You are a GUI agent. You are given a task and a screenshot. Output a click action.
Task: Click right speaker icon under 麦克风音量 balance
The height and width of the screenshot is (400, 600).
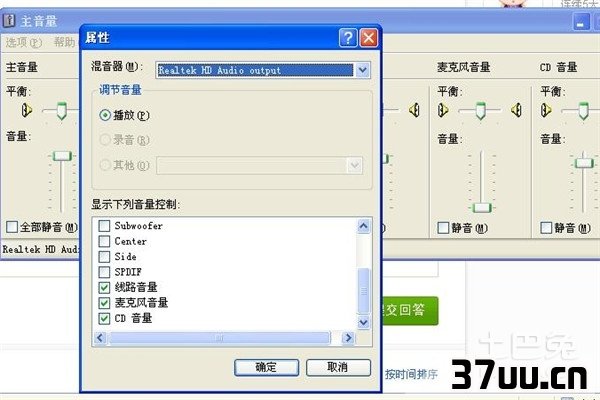516,110
